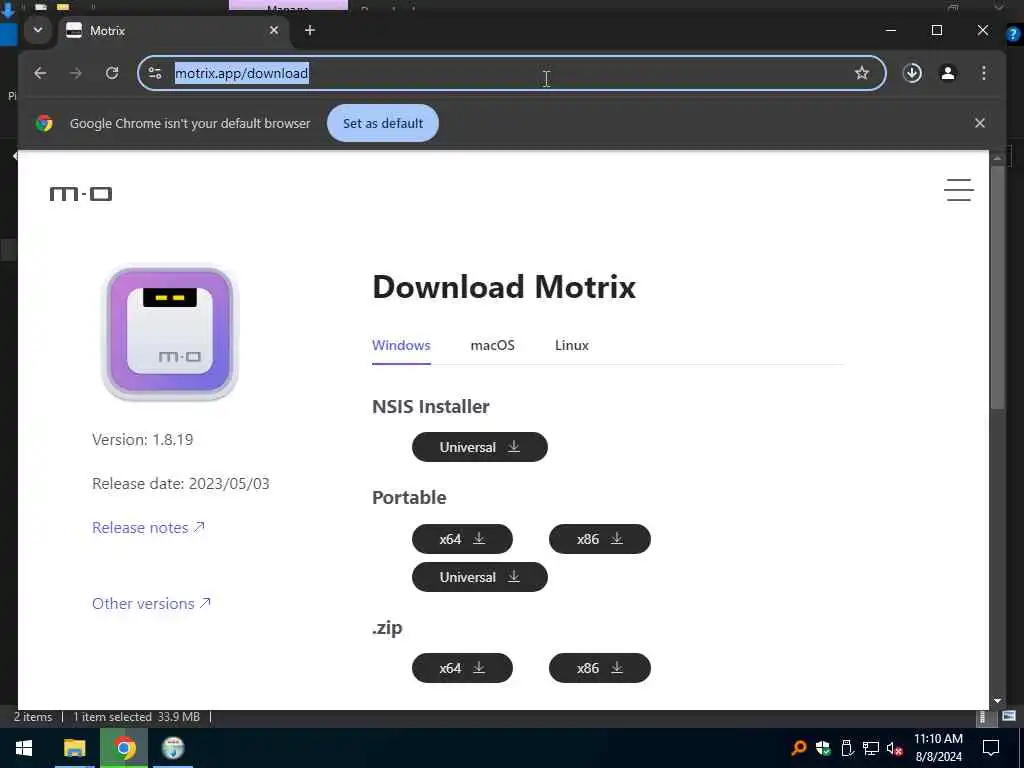Click the page vertical scrollbar thumb
Image resolution: width=1024 pixels, height=768 pixels.
997,287
